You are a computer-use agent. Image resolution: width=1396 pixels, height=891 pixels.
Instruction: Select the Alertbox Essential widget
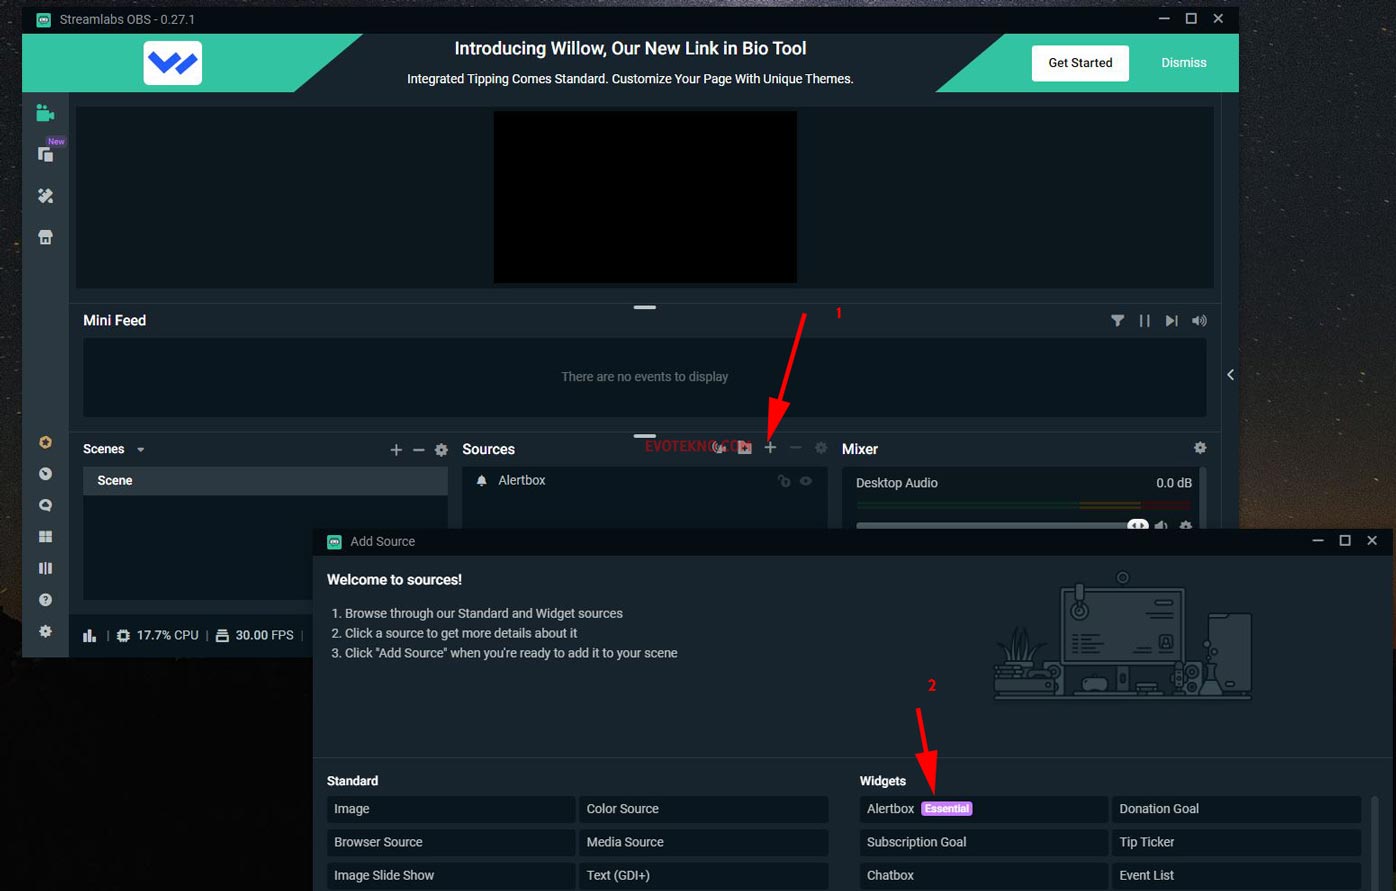tap(983, 809)
